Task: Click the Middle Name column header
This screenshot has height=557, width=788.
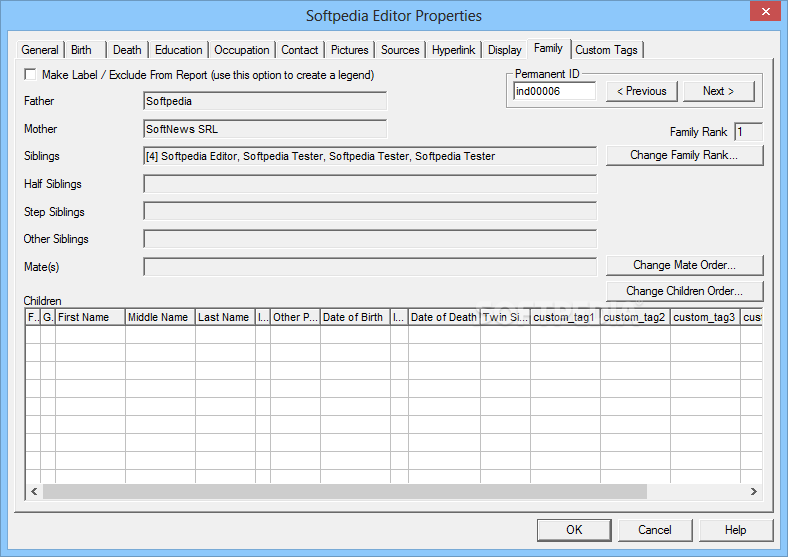Action: pos(160,317)
